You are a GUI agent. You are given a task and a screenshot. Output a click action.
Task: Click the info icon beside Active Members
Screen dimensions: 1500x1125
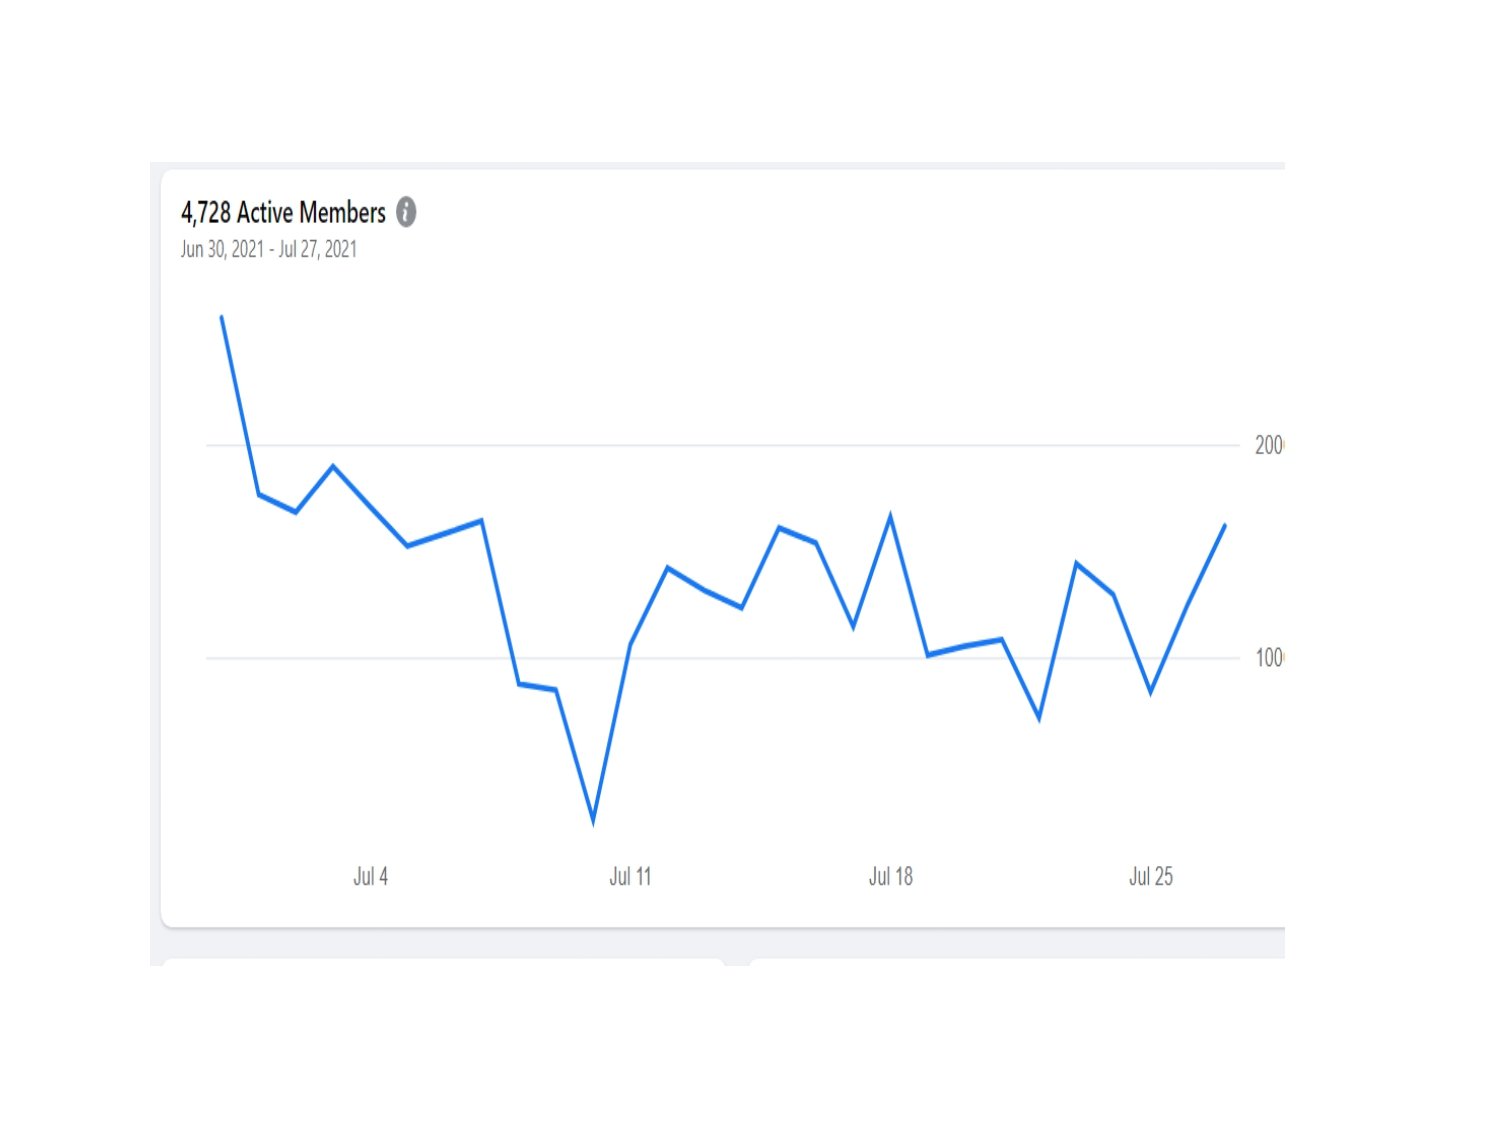coord(406,212)
